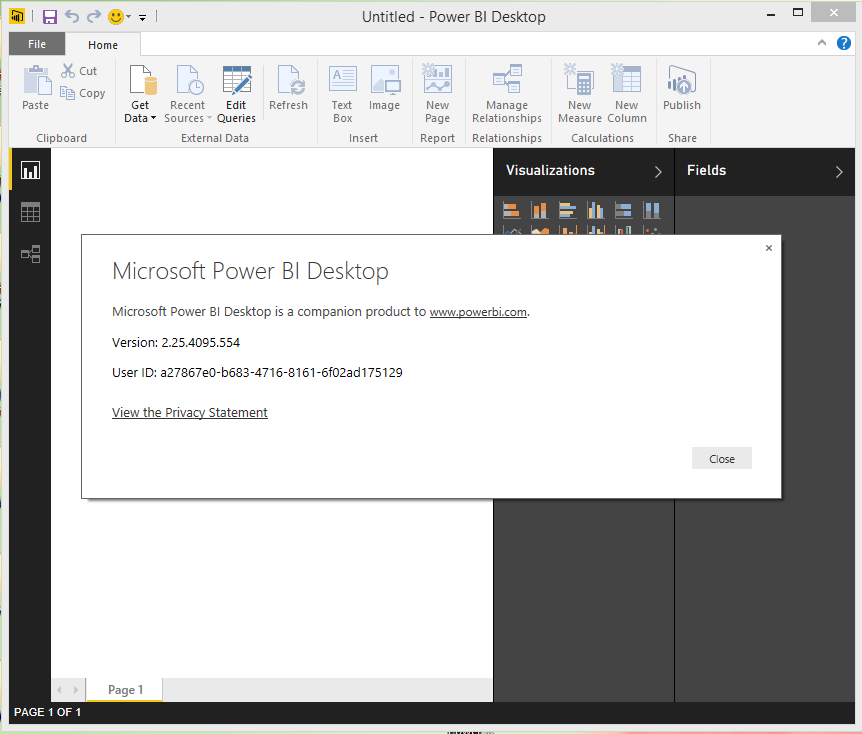Switch to Data view in left sidebar
Viewport: 862px width, 734px height.
[x=30, y=212]
